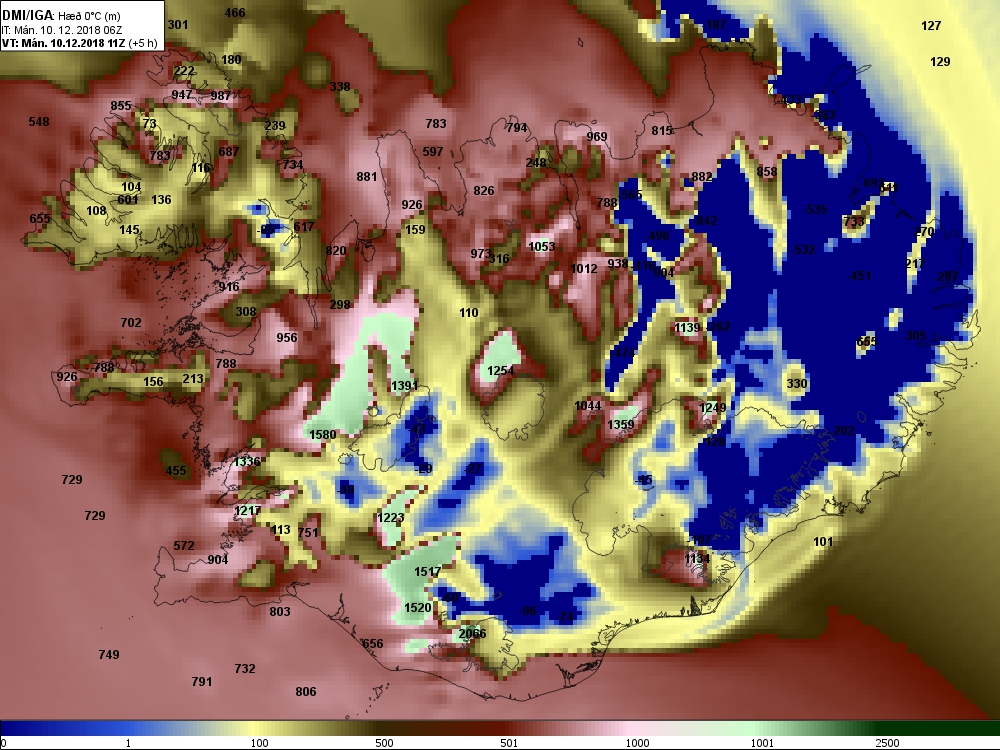Click the map value 127
This screenshot has height=750, width=1000.
(931, 26)
